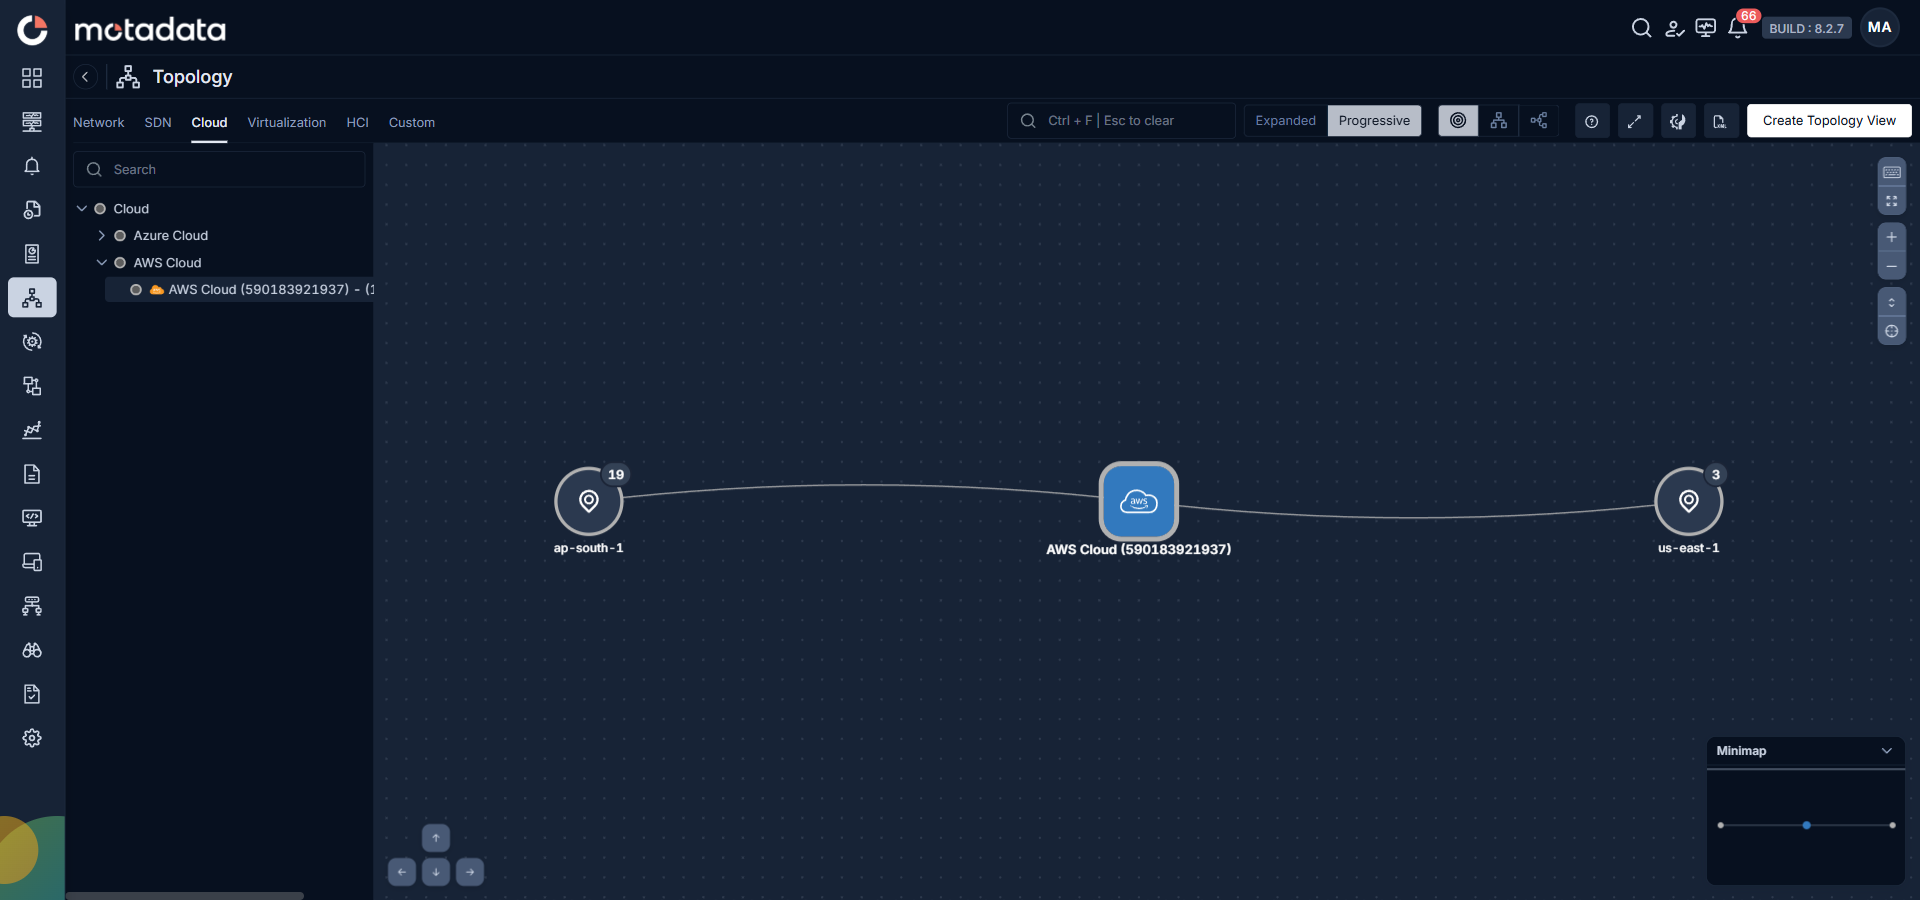Select Azure Cloud label in tree

171,236
